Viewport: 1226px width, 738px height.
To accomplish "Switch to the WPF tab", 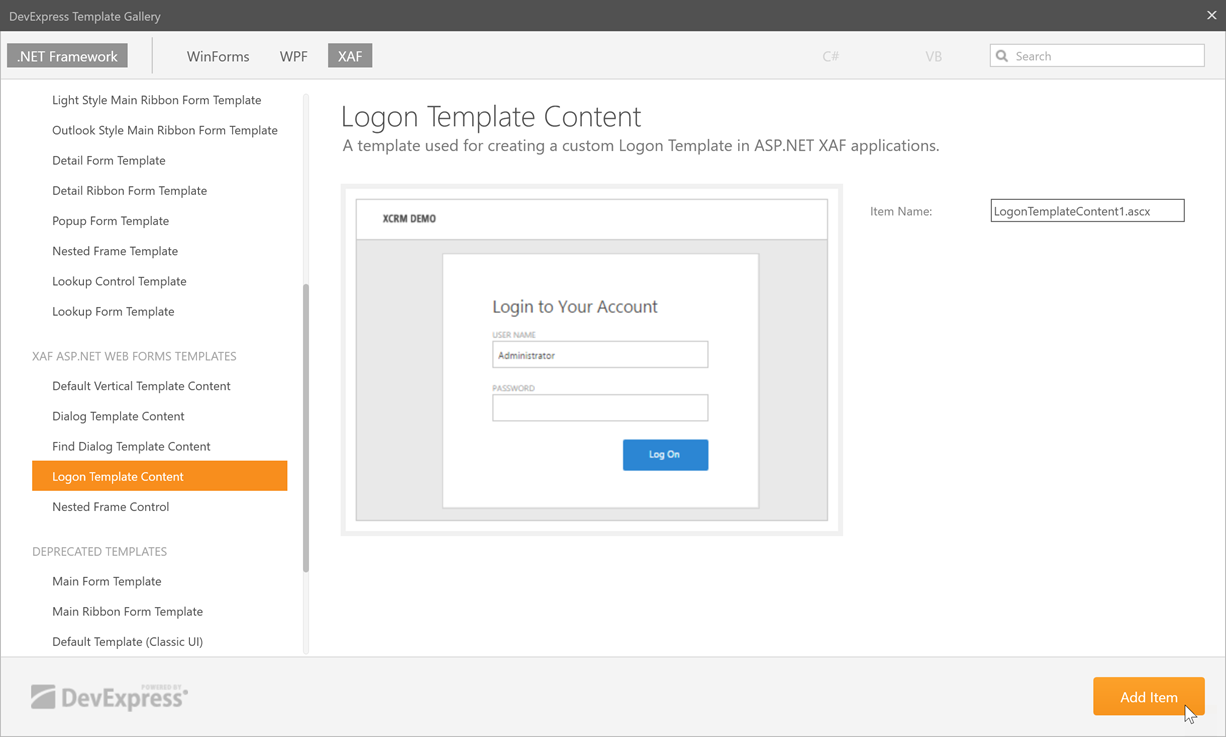I will click(x=294, y=56).
